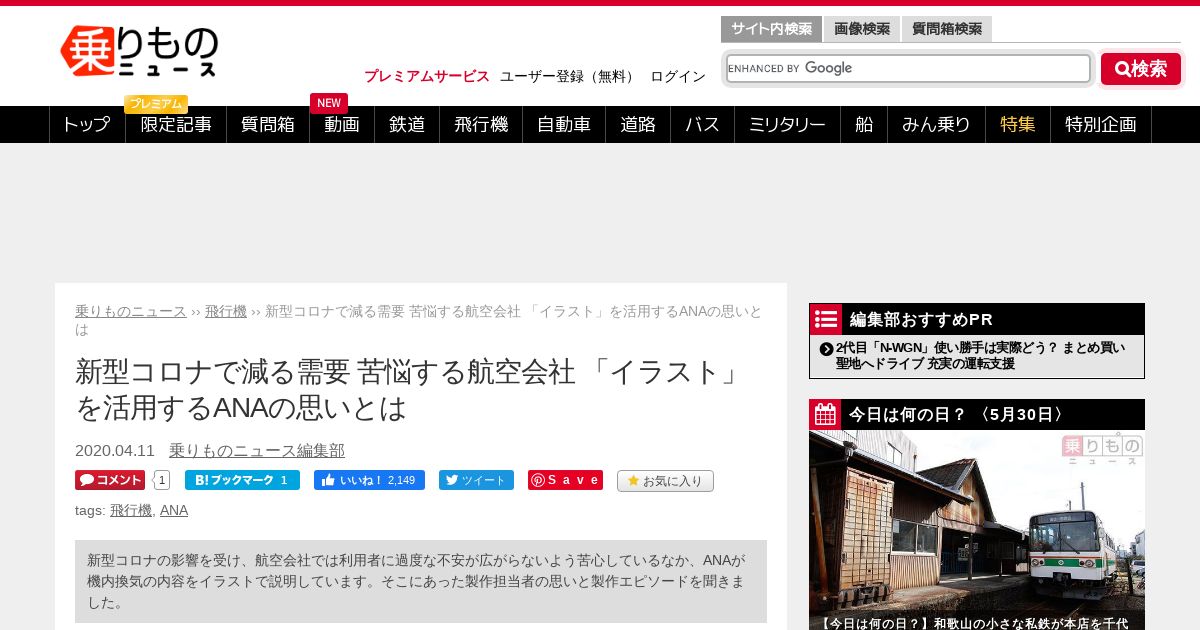Click the Pinterest Save button
This screenshot has width=1200, height=630.
click(565, 480)
